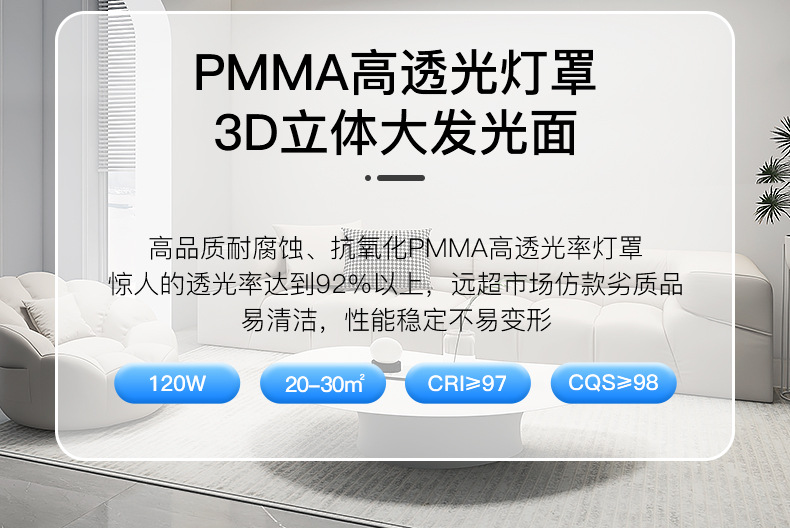Click the window blinds at top left

pos(117,86)
